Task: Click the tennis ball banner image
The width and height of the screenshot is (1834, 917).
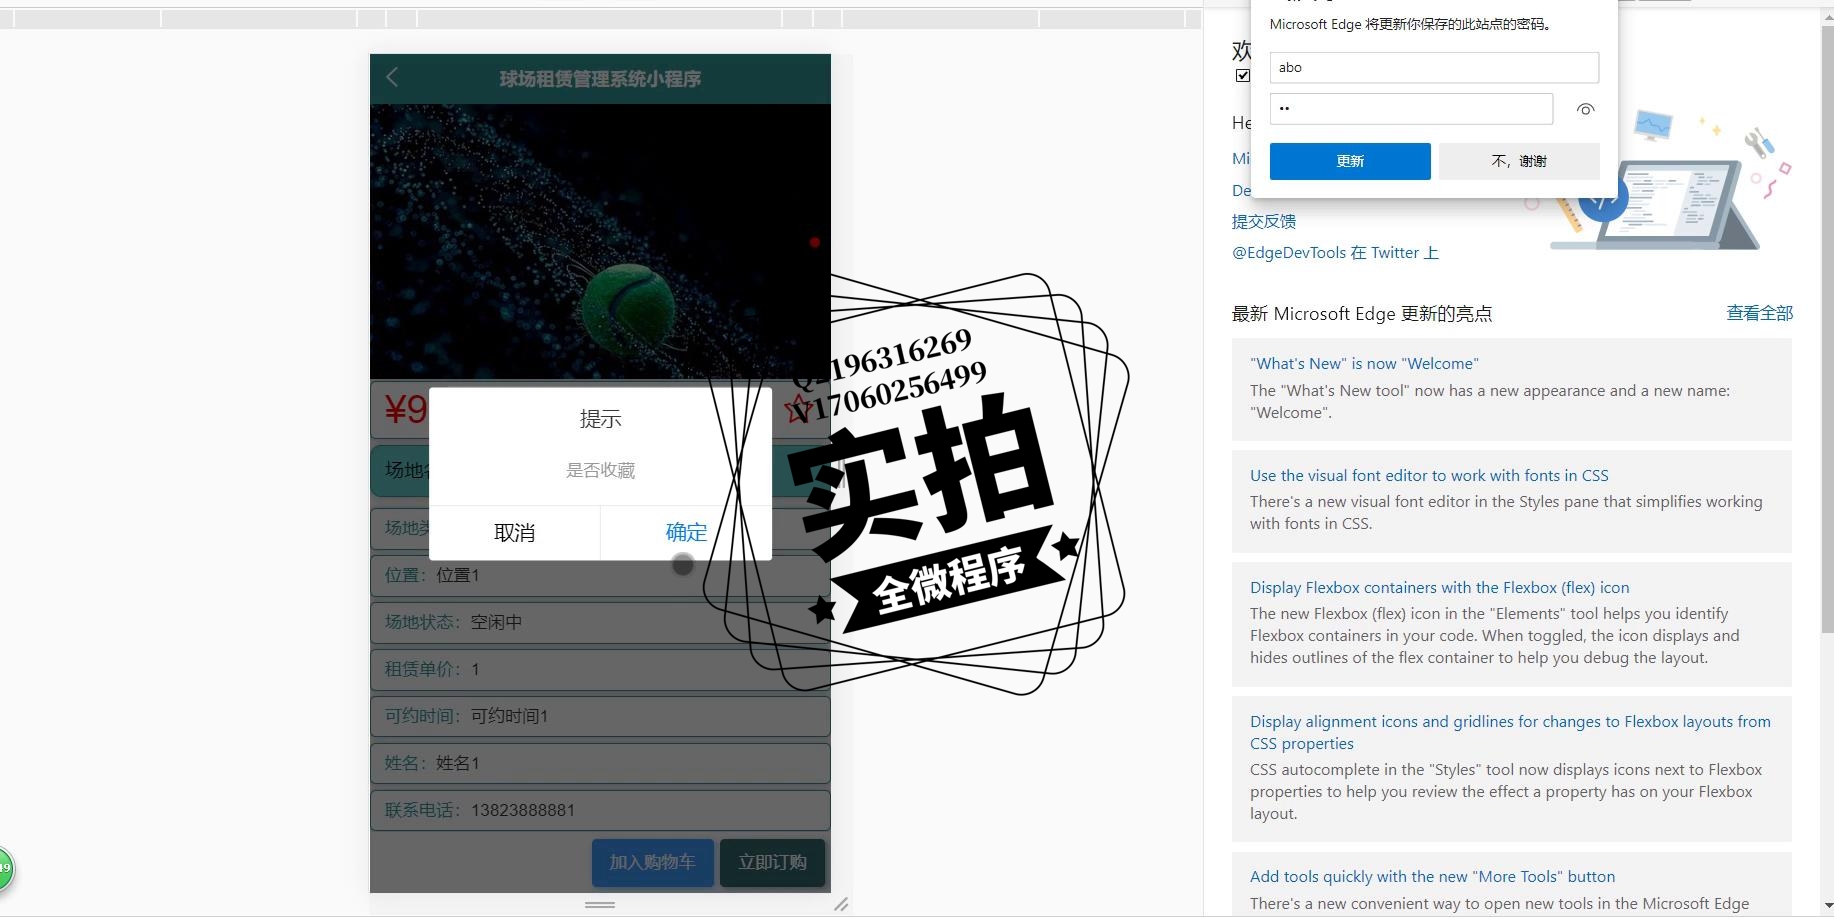Action: coord(600,241)
